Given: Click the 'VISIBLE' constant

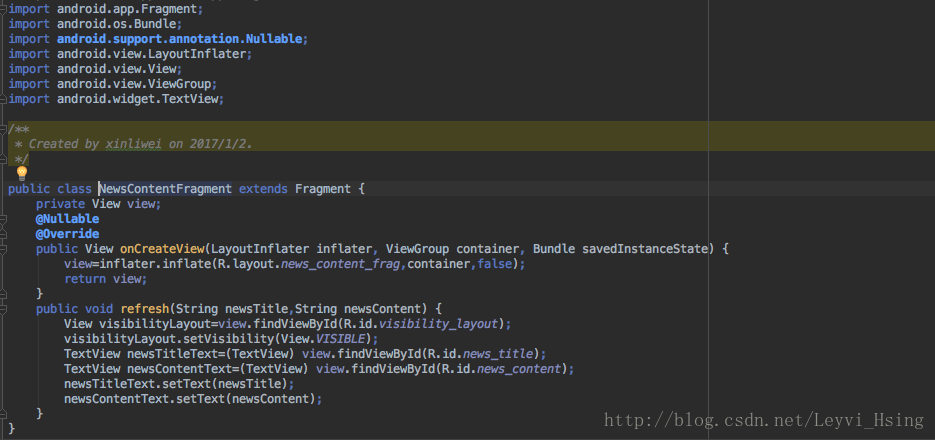Looking at the screenshot, I should [x=340, y=339].
